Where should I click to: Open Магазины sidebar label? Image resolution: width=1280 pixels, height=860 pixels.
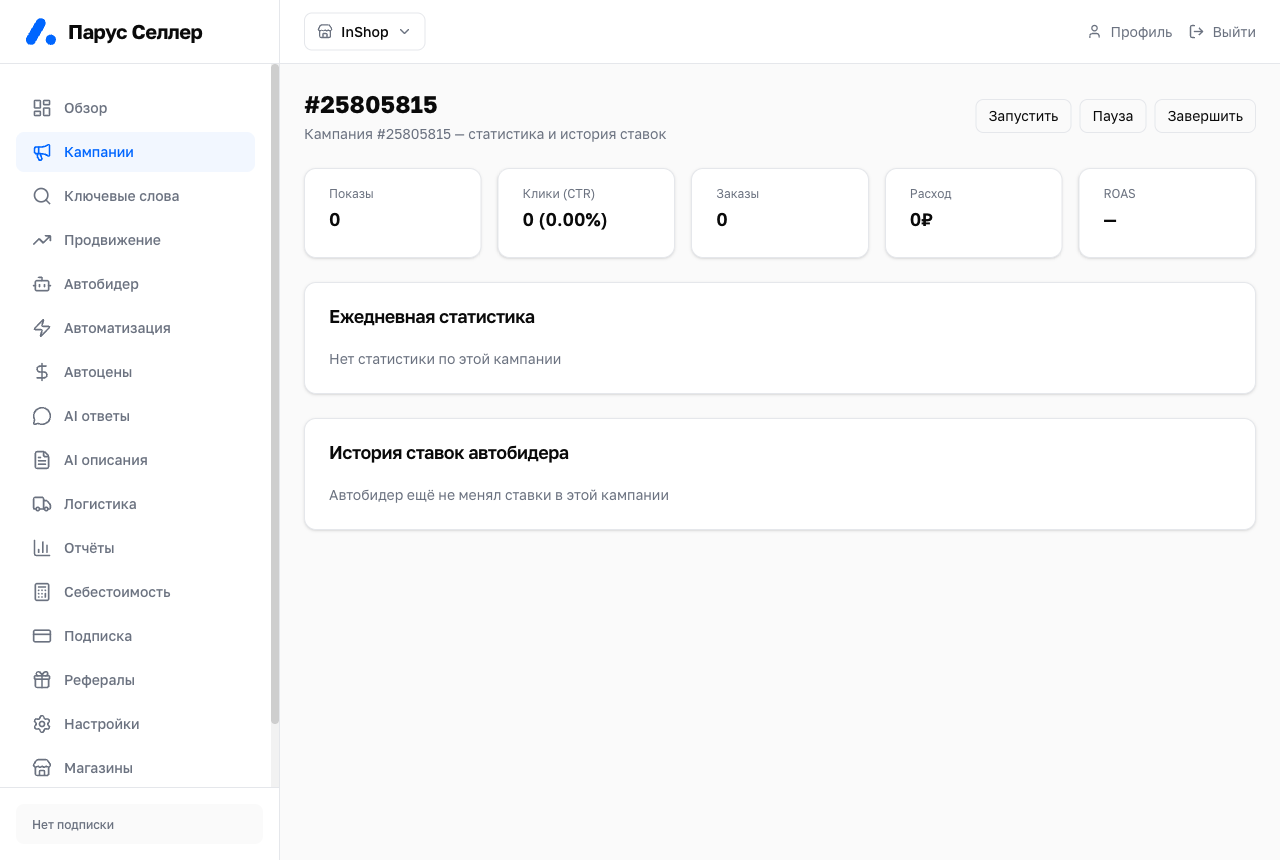click(x=98, y=768)
